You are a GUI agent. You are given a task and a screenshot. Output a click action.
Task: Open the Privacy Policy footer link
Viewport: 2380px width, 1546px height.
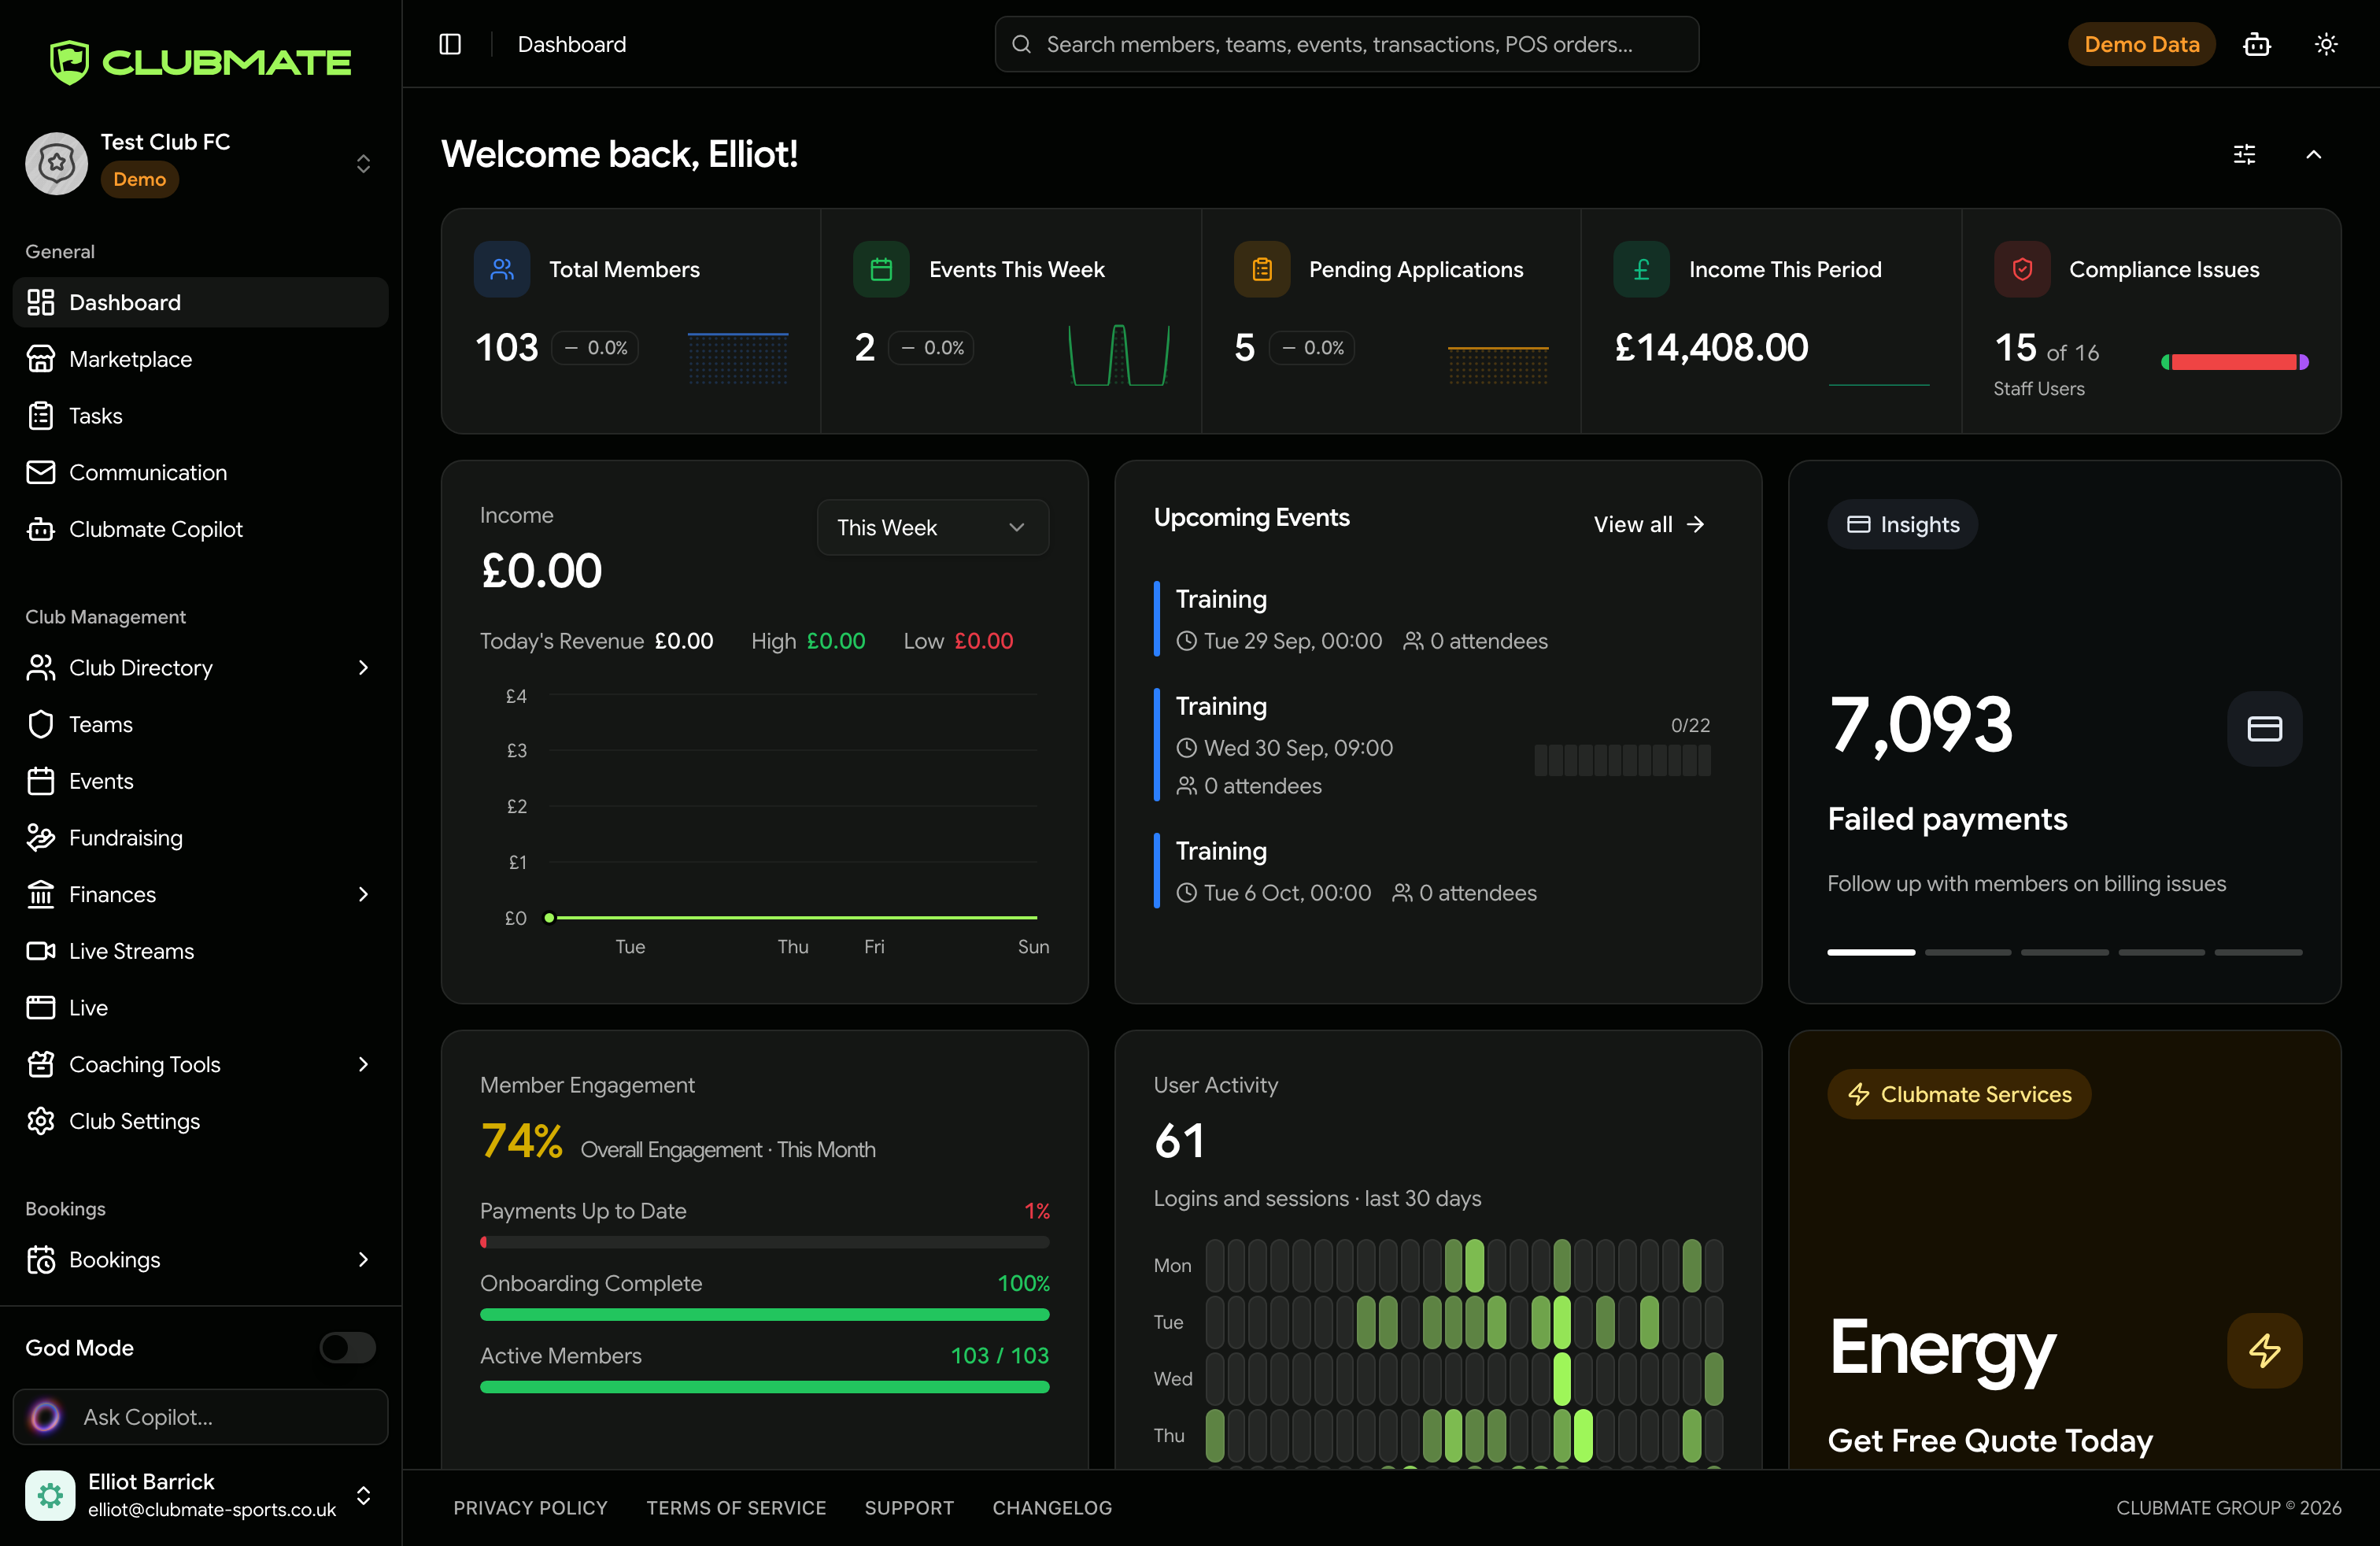point(530,1507)
